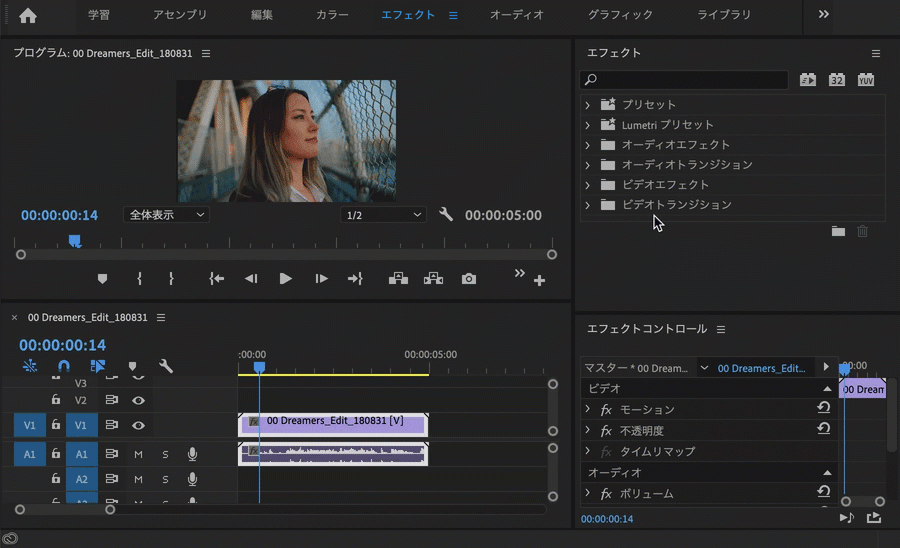Viewport: 900px width, 548px height.
Task: Go to In point button
Action: tap(216, 279)
